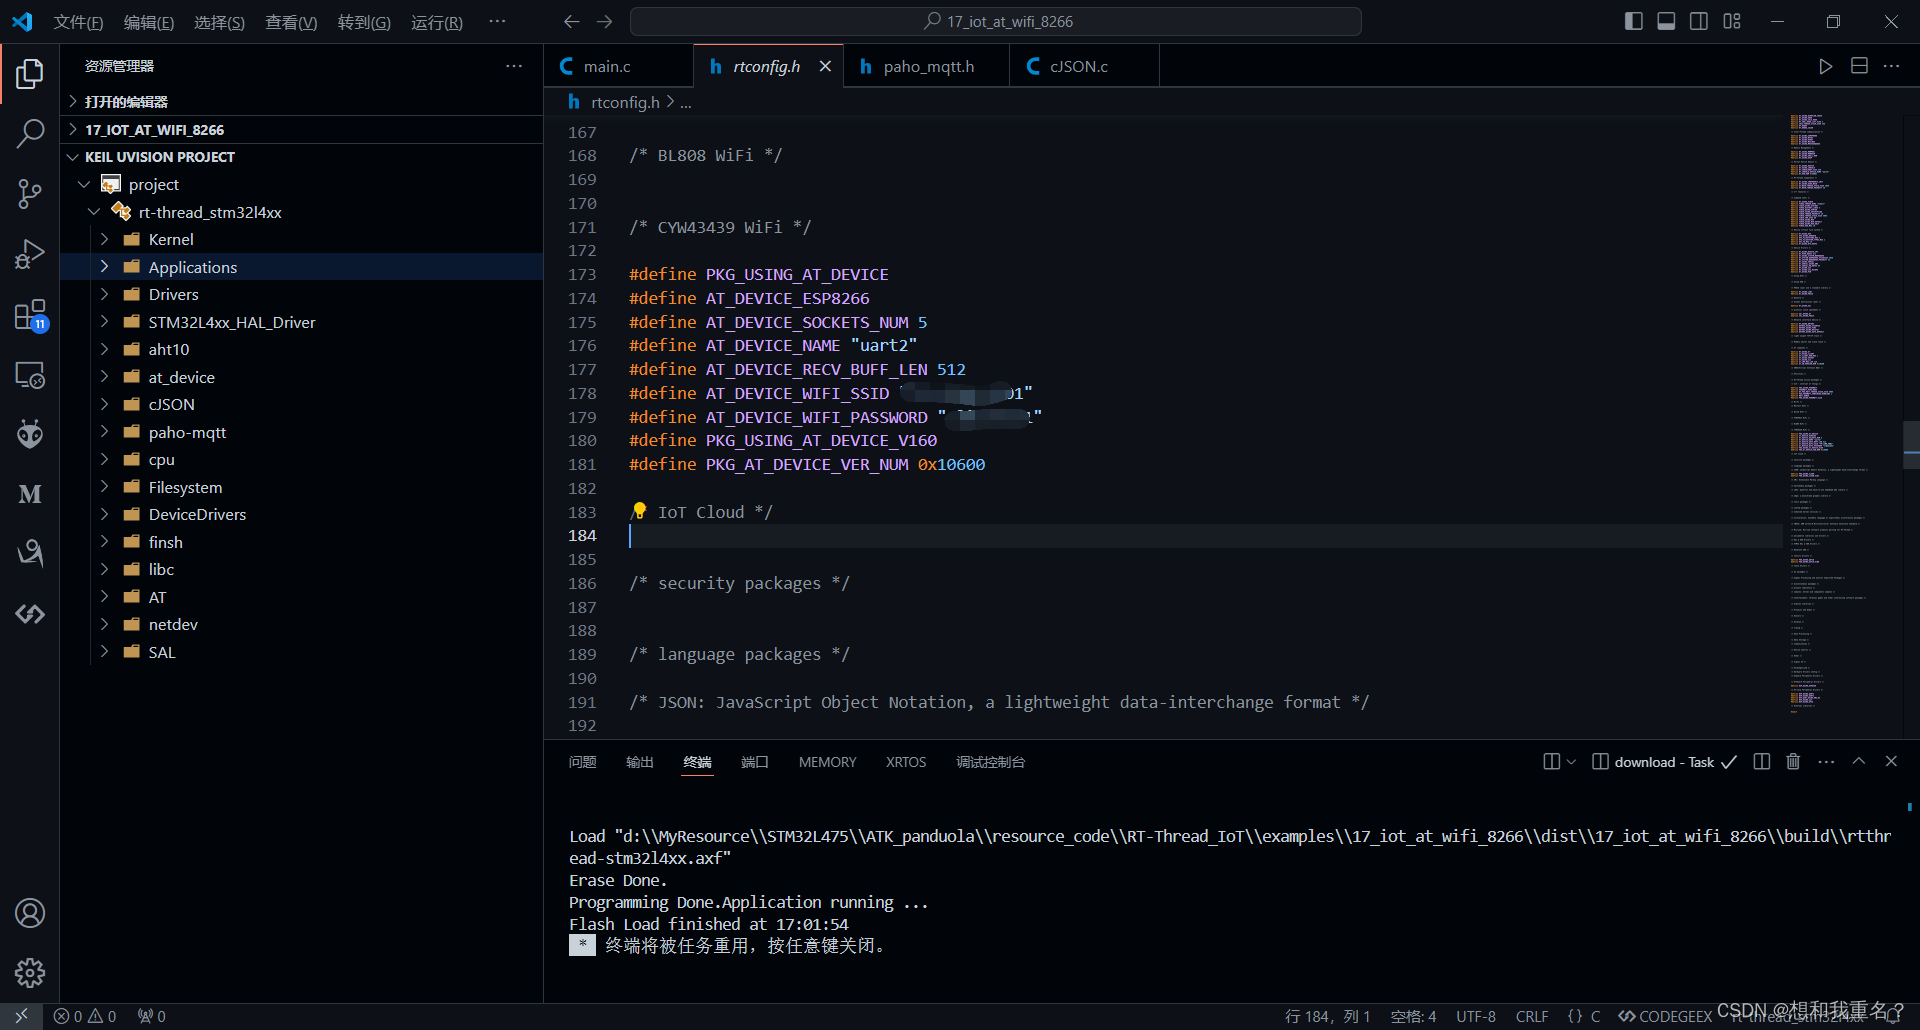Click the errors and warnings counter

pyautogui.click(x=85, y=1015)
